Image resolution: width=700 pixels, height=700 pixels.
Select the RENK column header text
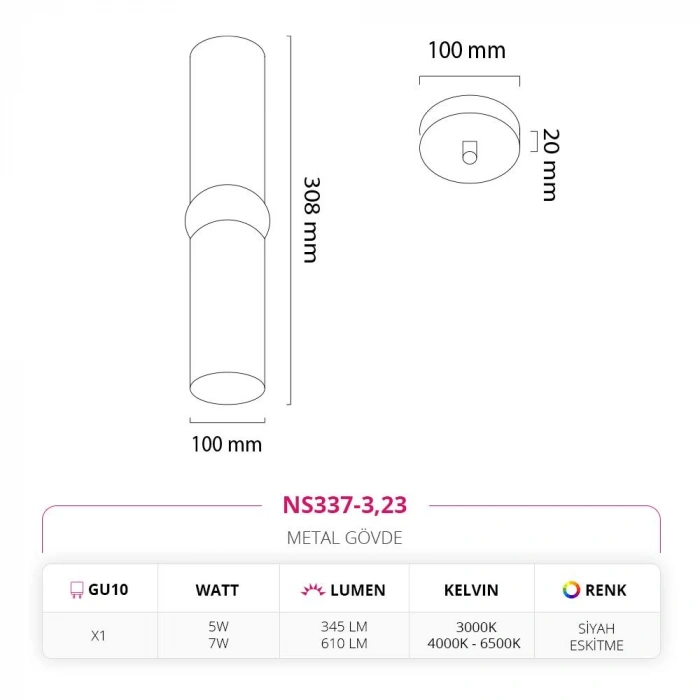tap(607, 590)
